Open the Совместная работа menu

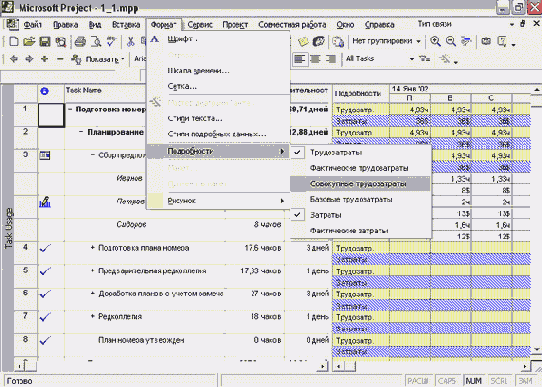click(x=292, y=25)
